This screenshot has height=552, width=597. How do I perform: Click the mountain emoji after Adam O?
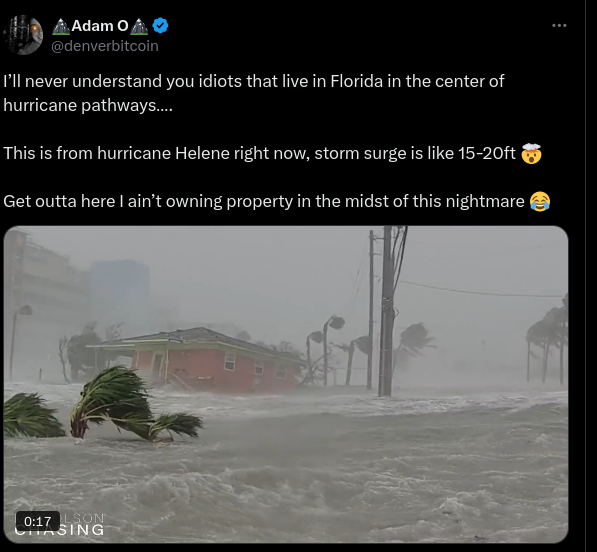(x=139, y=26)
